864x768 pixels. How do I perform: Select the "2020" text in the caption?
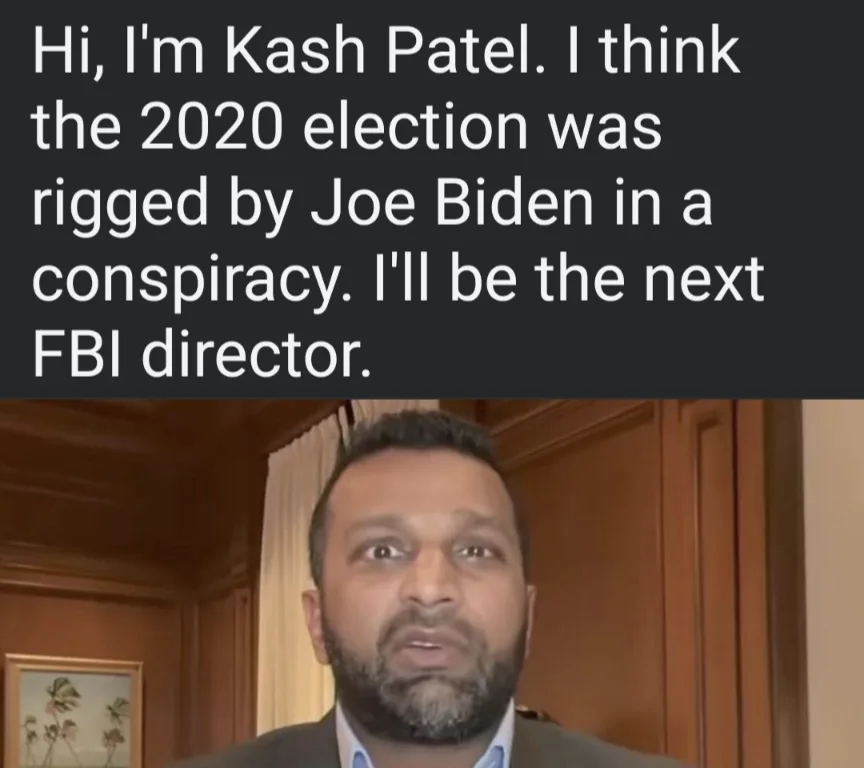coord(209,127)
